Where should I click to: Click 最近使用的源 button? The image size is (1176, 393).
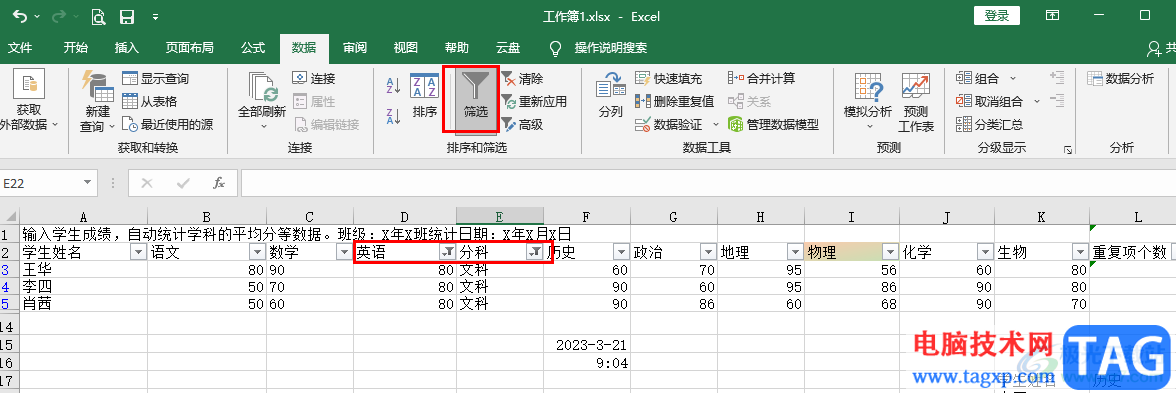pos(167,124)
